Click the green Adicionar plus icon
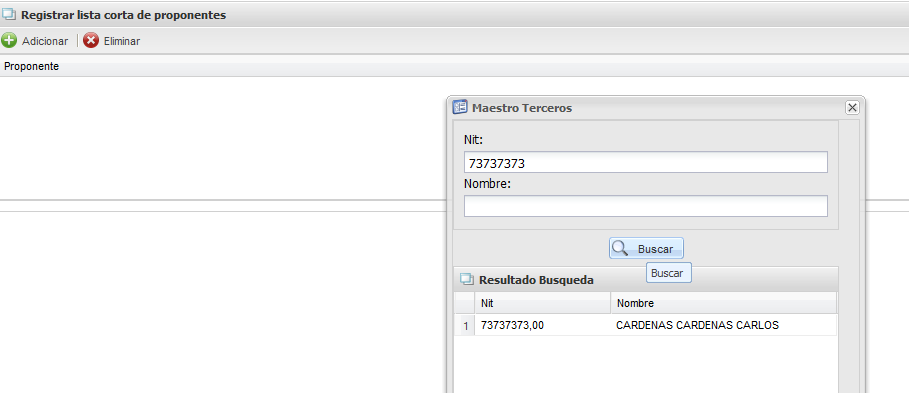This screenshot has height=393, width=909. pyautogui.click(x=9, y=41)
